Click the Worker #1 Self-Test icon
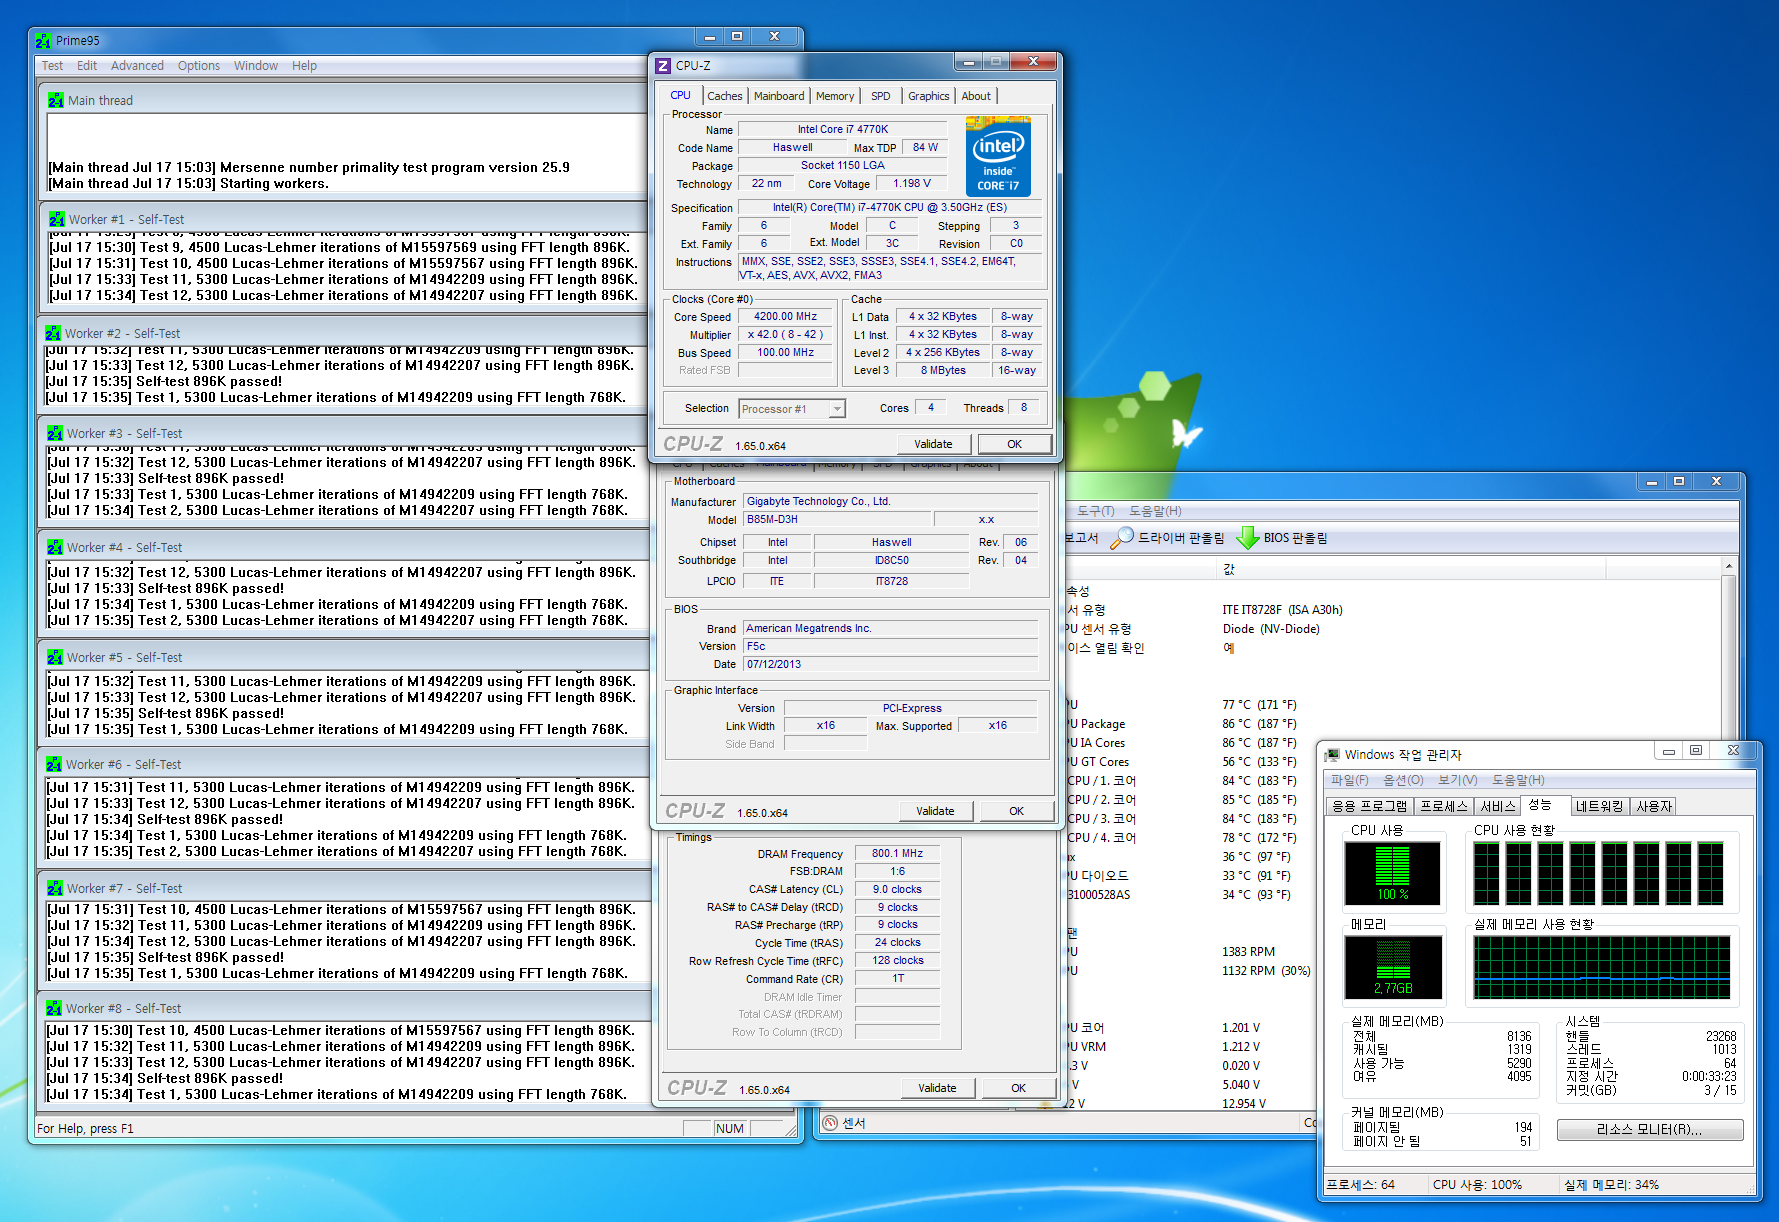The height and width of the screenshot is (1222, 1779). pos(56,219)
